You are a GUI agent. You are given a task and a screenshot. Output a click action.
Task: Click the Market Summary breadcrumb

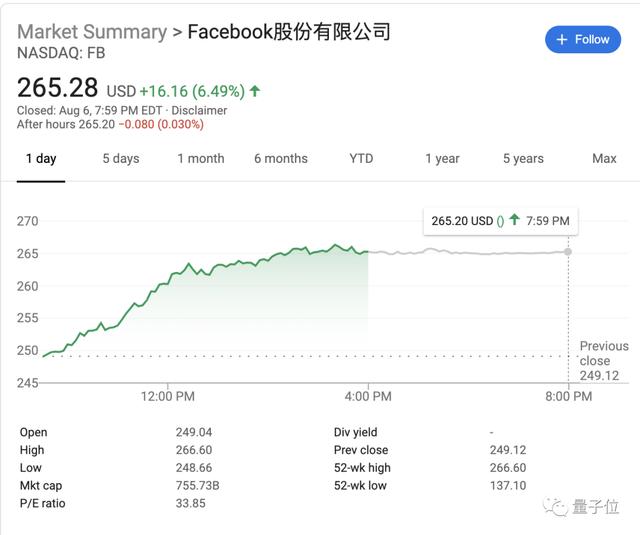(x=92, y=32)
